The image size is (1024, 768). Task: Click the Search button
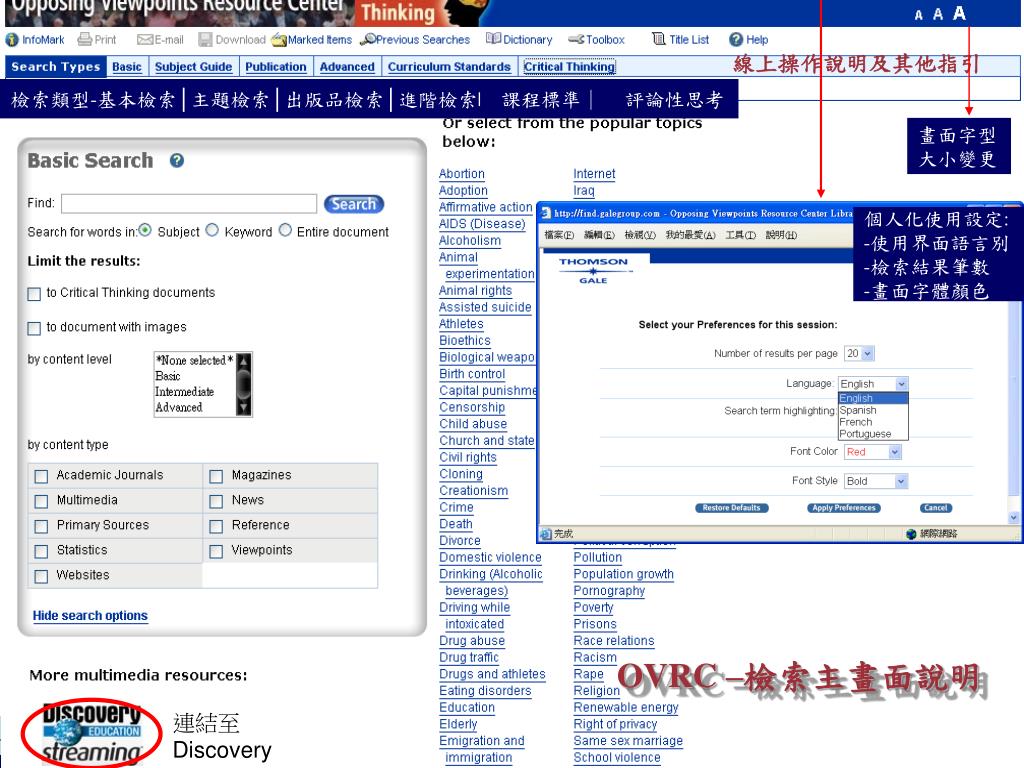tap(353, 204)
